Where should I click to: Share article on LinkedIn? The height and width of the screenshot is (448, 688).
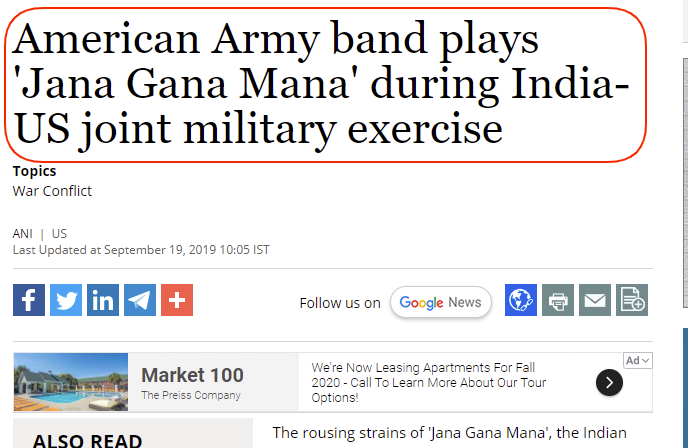(x=103, y=300)
